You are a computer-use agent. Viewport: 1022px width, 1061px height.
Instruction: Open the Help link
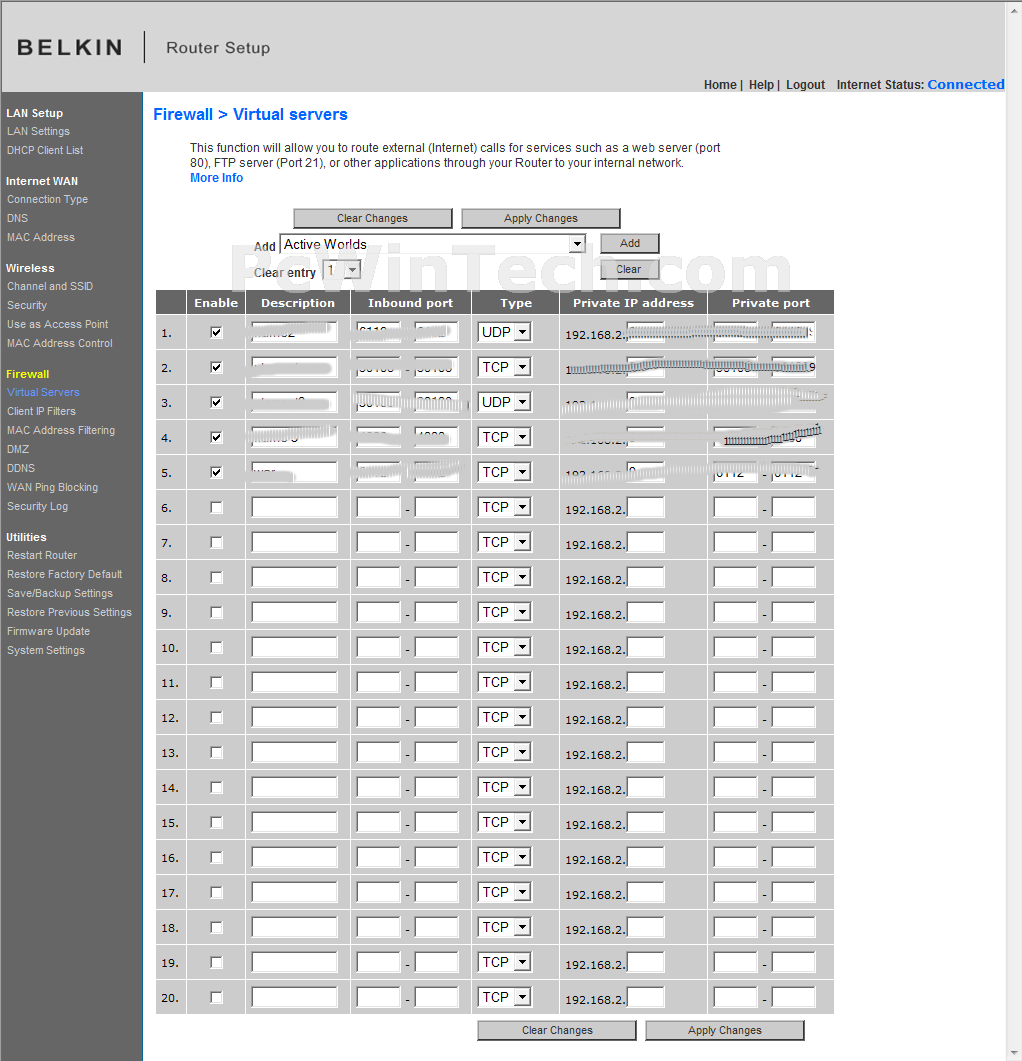[761, 85]
